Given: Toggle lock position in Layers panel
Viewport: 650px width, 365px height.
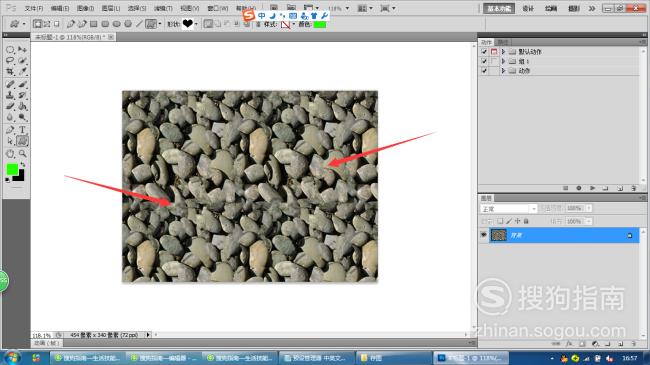Looking at the screenshot, I should [517, 221].
